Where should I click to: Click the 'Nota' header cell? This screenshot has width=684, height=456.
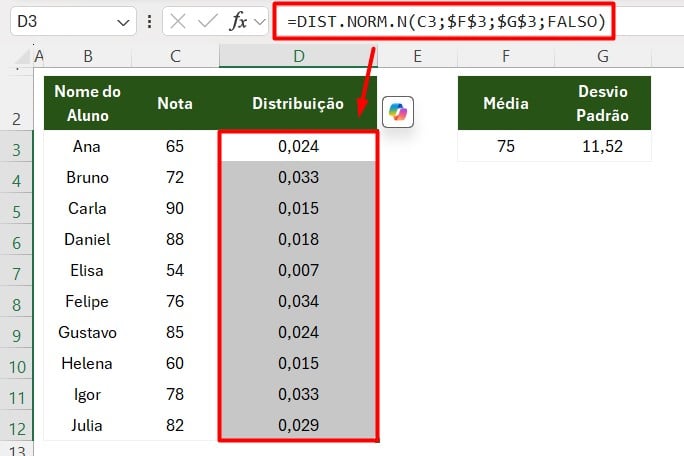point(175,103)
